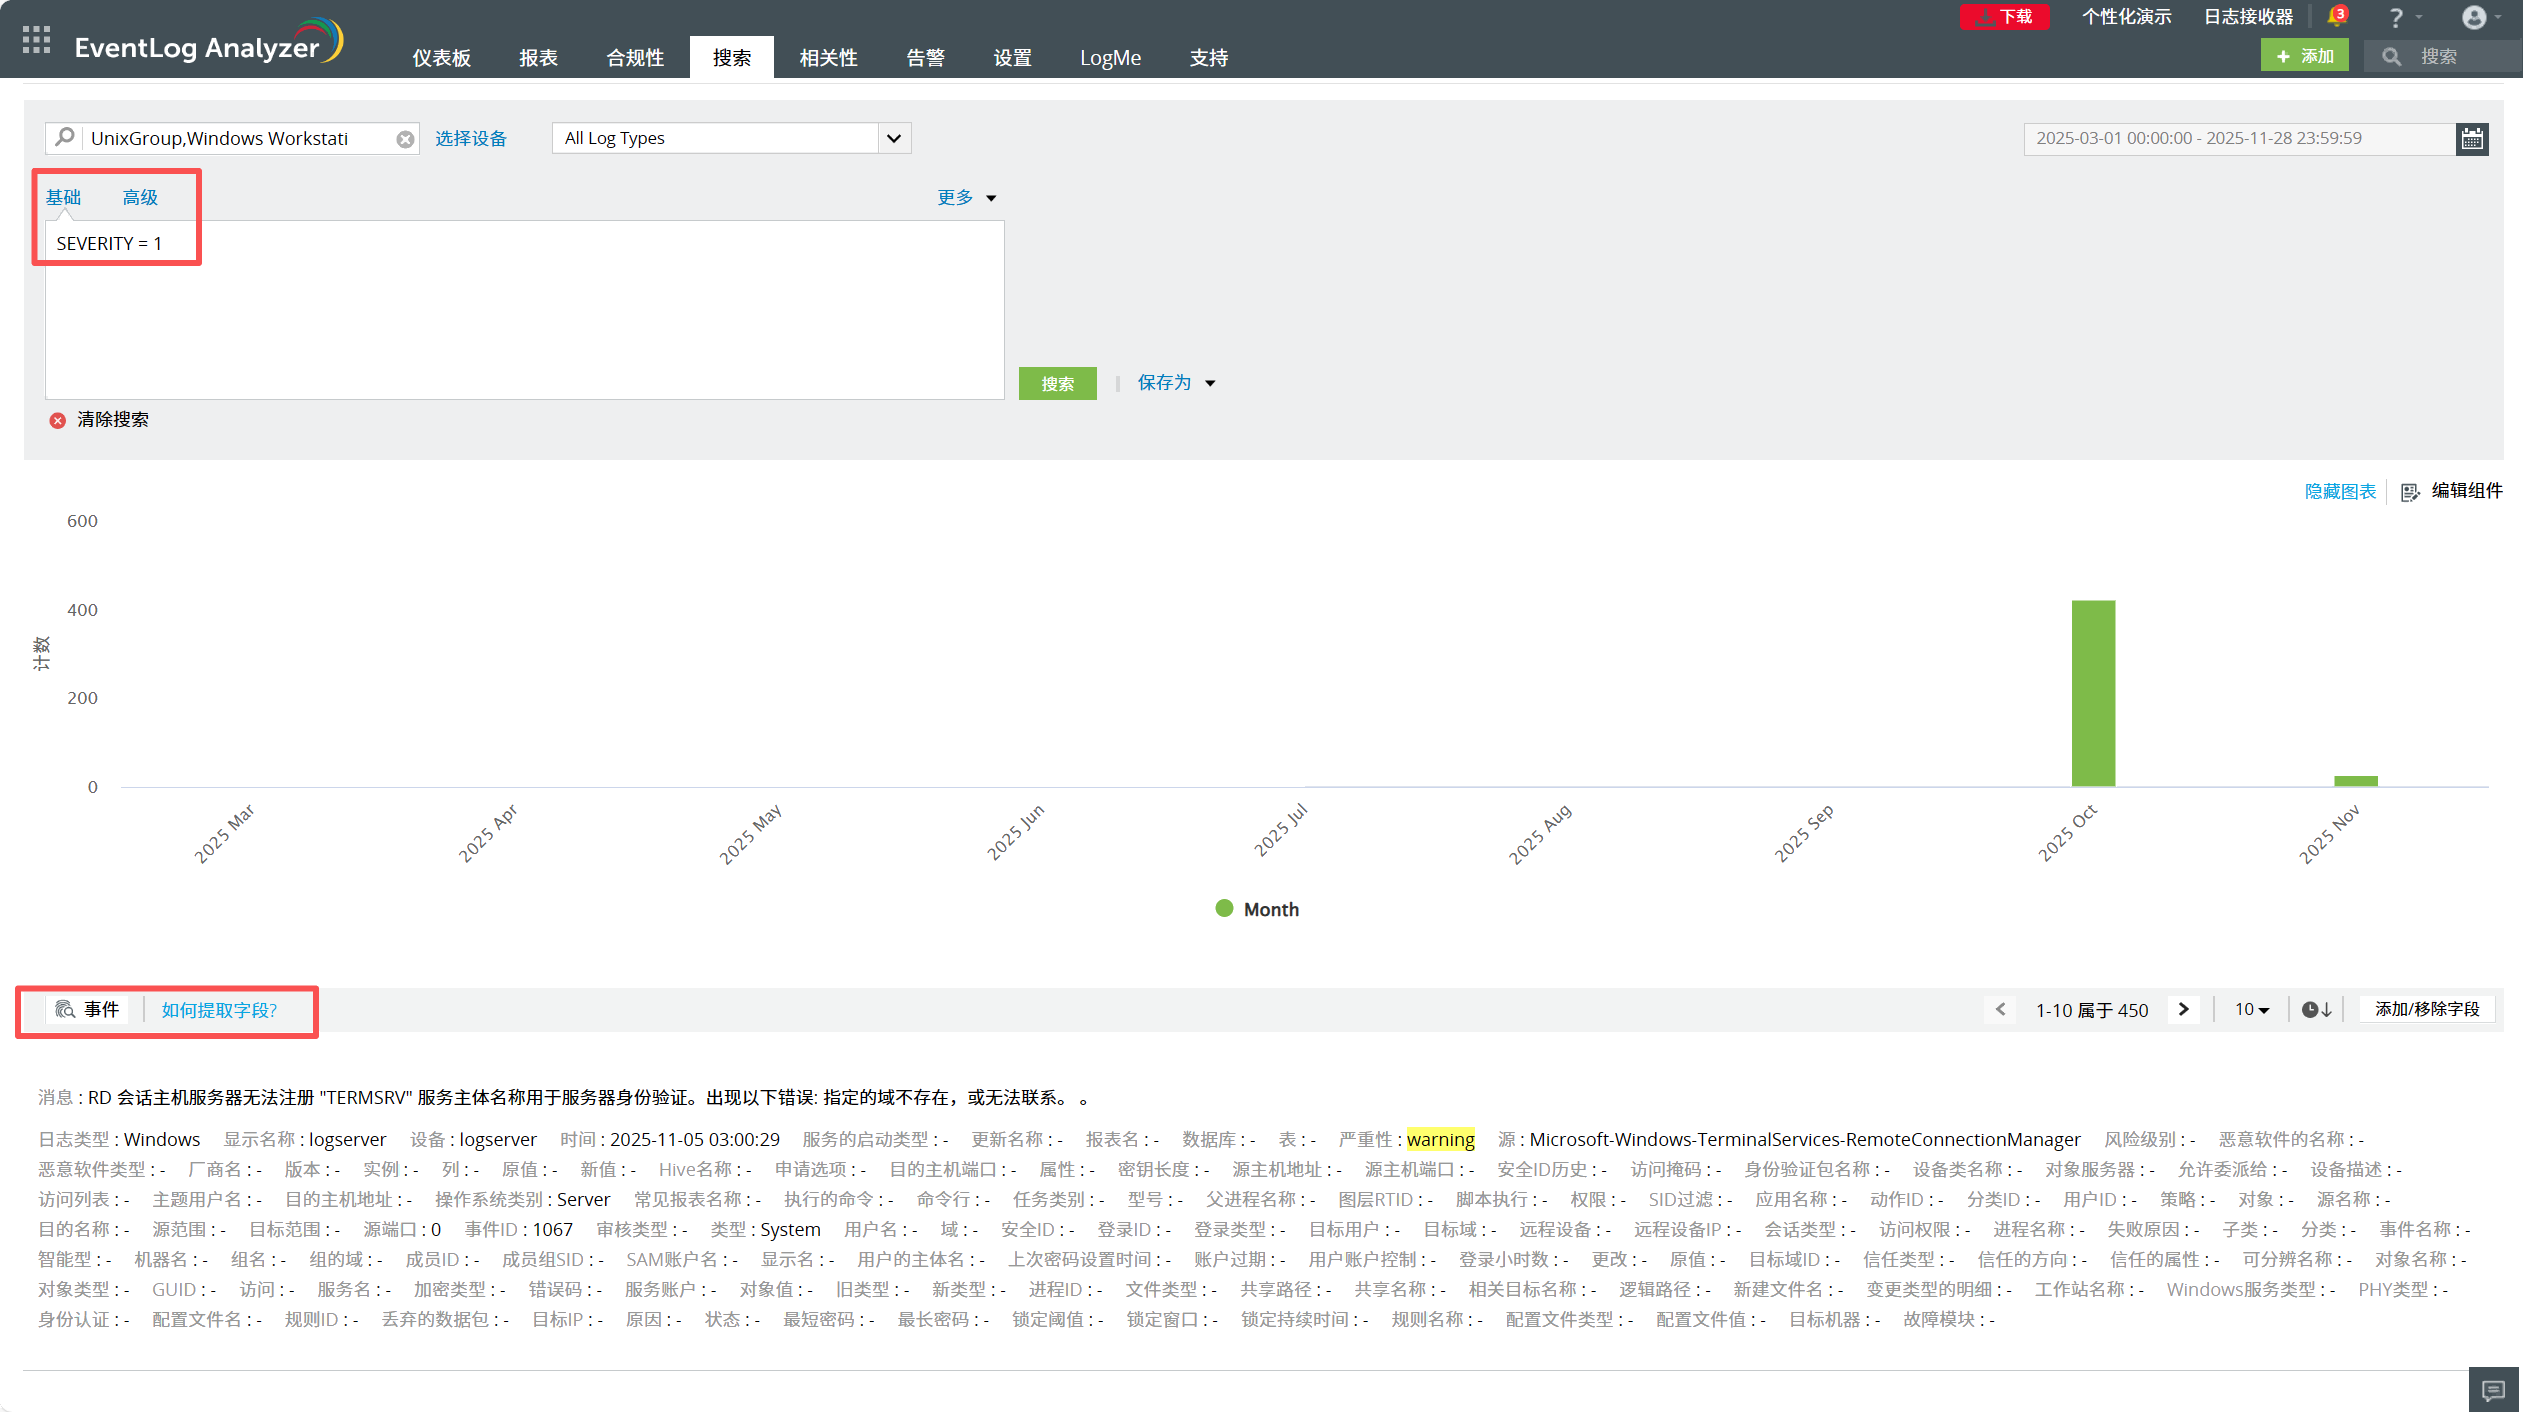The image size is (2523, 1412).
Task: Open the chat feedback icon
Action: 2493,1390
